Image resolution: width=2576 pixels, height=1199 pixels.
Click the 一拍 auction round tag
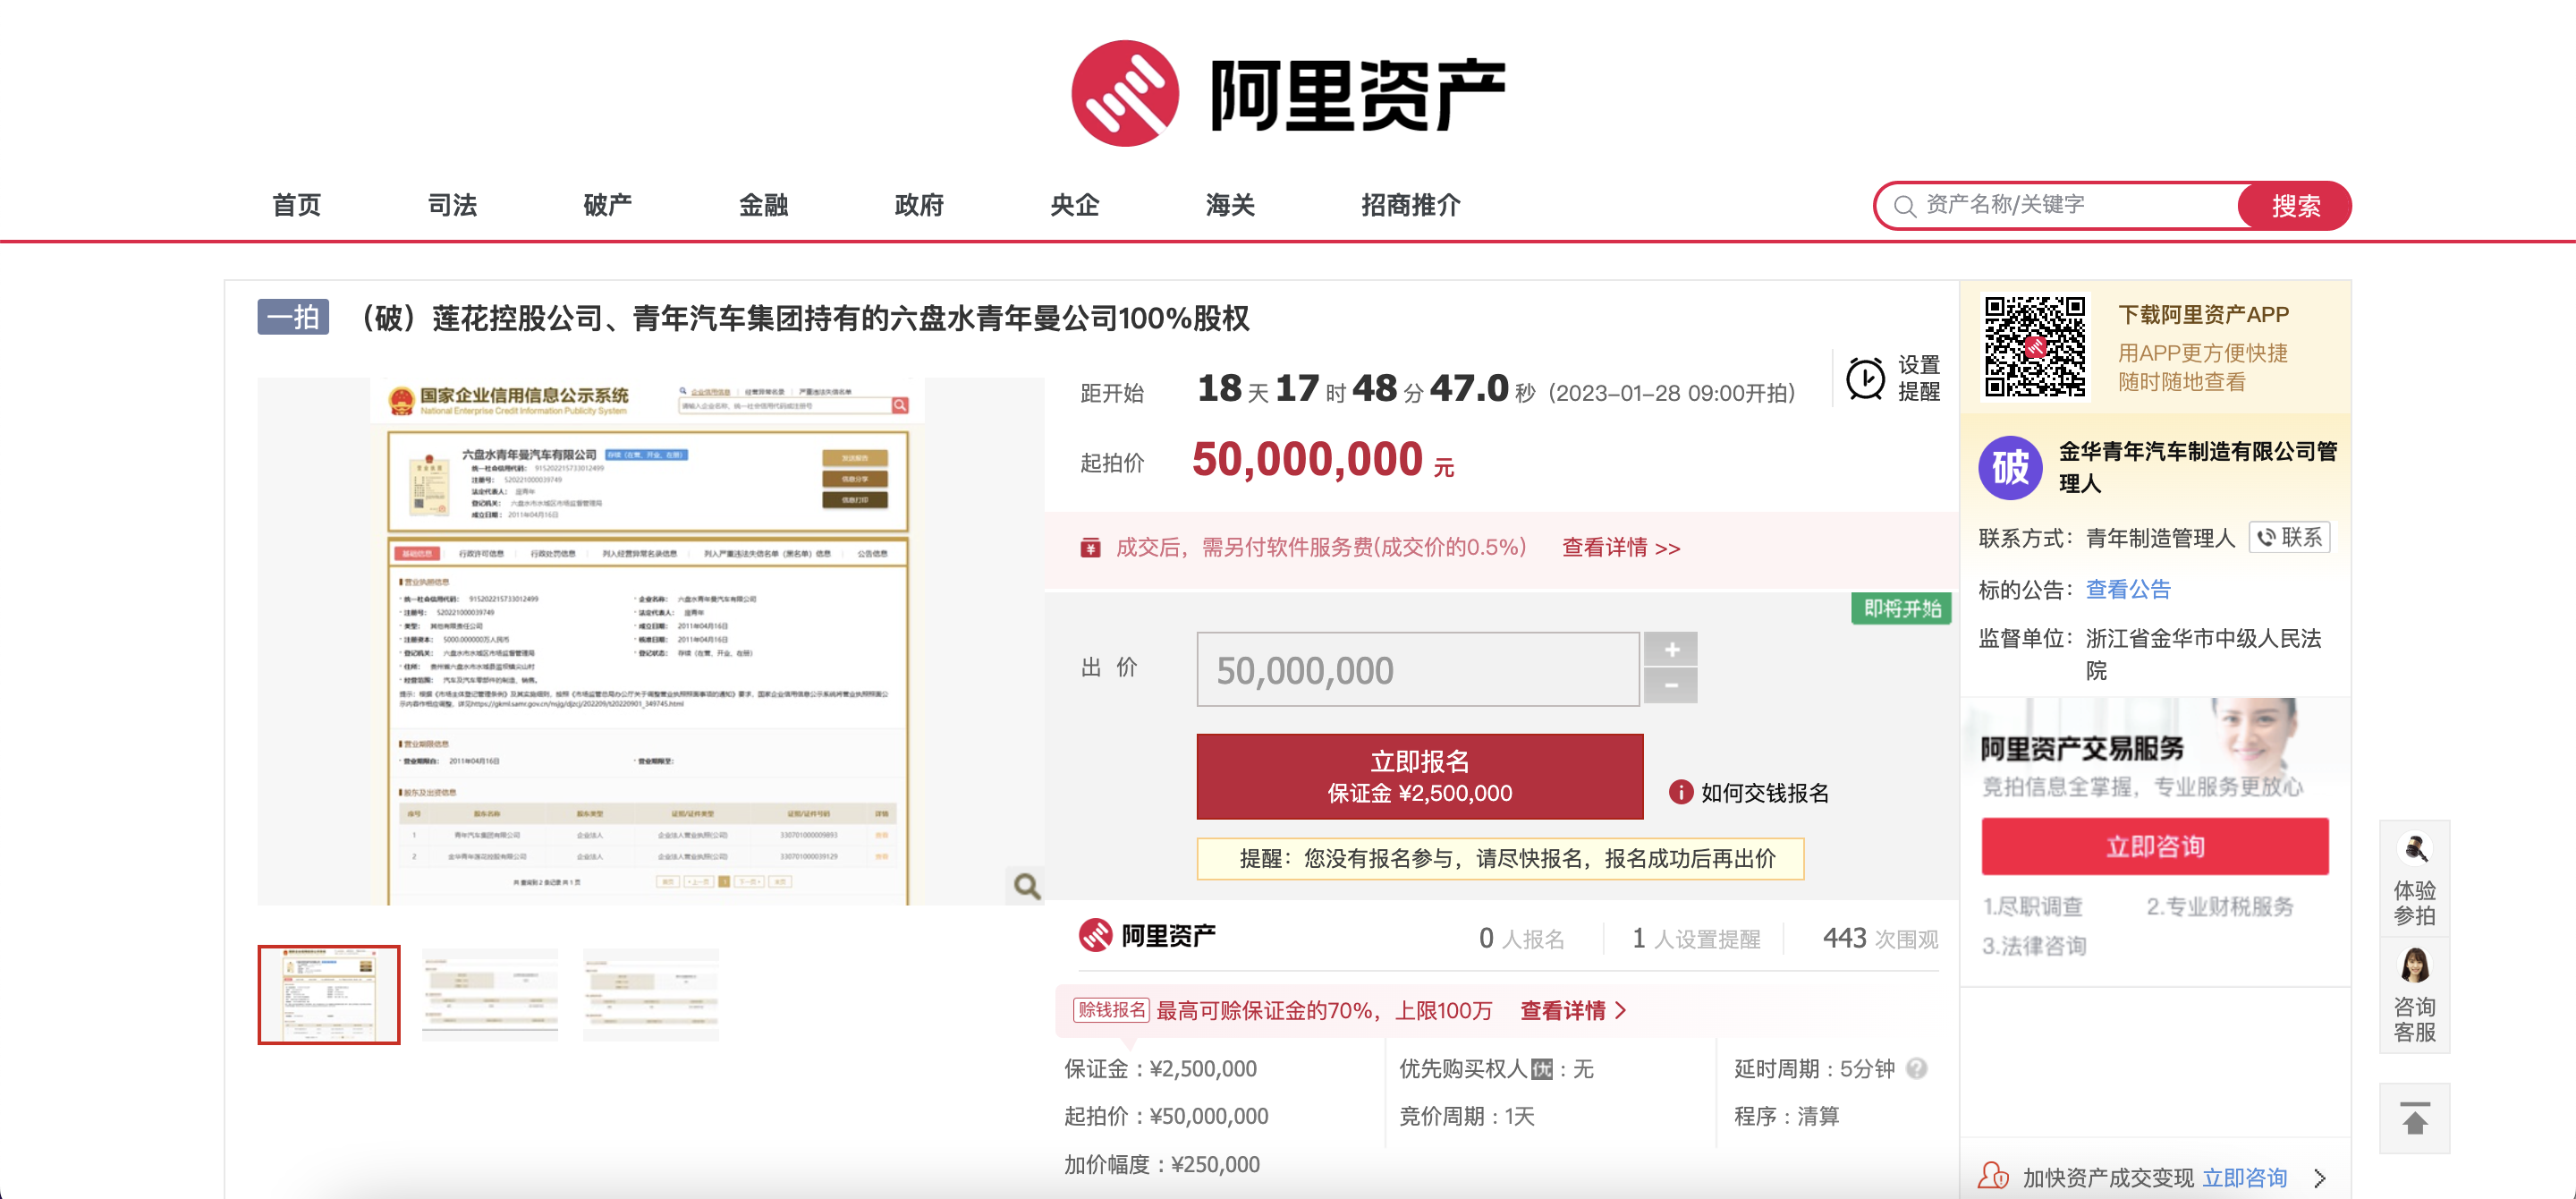click(293, 317)
